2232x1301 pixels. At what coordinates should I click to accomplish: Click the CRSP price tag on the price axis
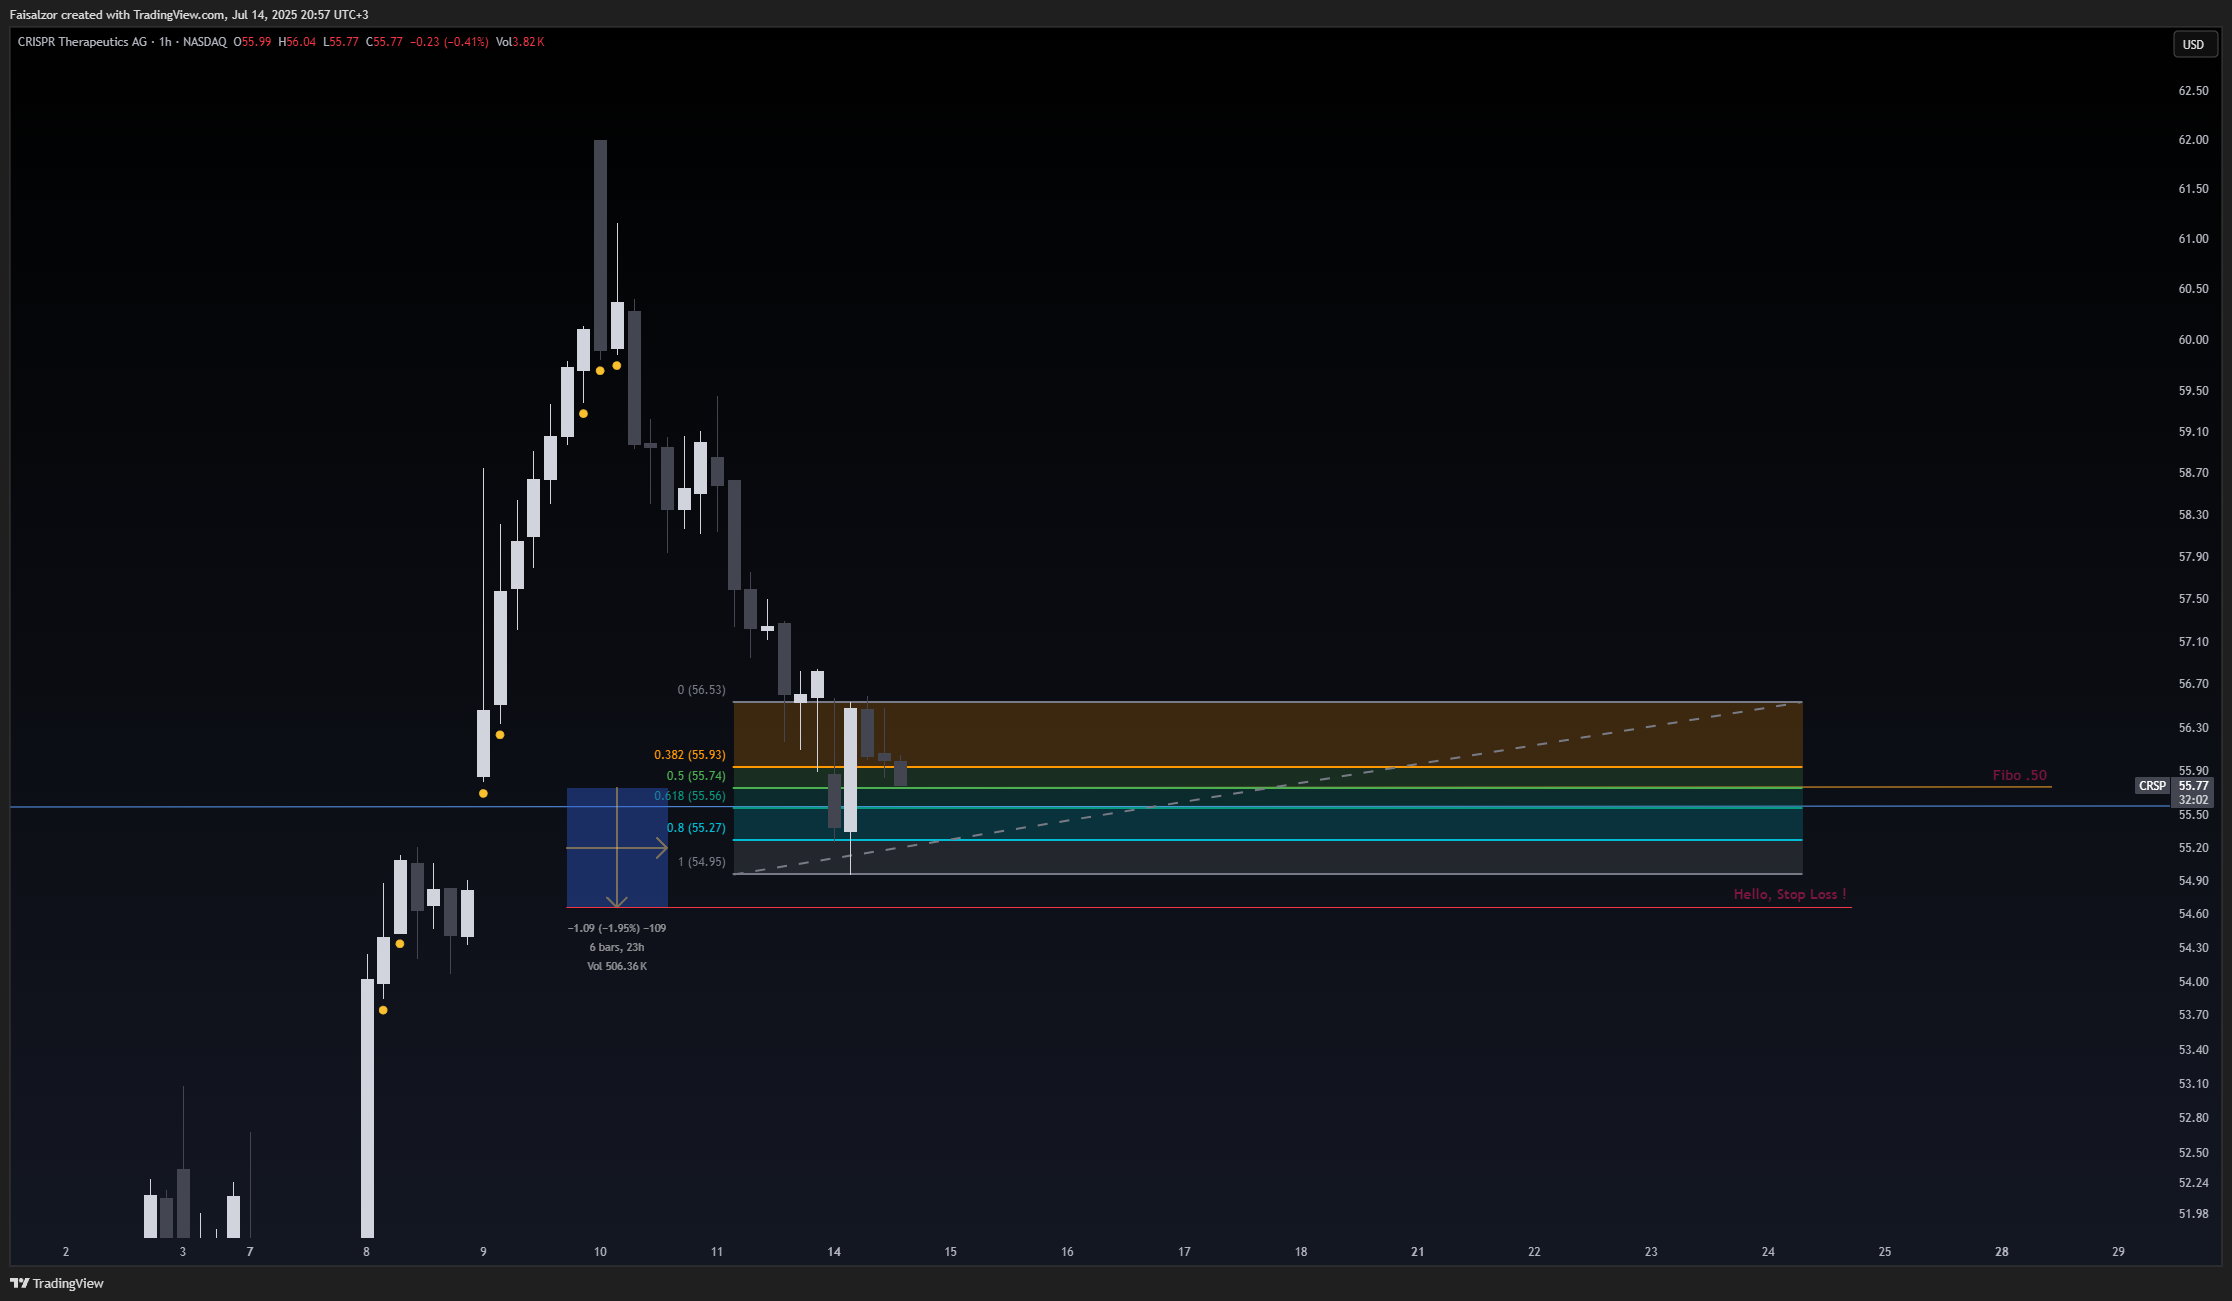point(2152,786)
